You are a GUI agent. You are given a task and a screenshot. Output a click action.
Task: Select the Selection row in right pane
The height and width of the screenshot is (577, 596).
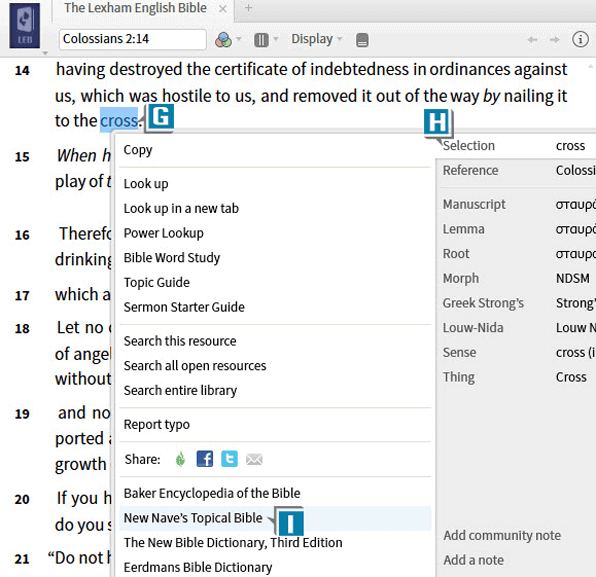(x=516, y=146)
